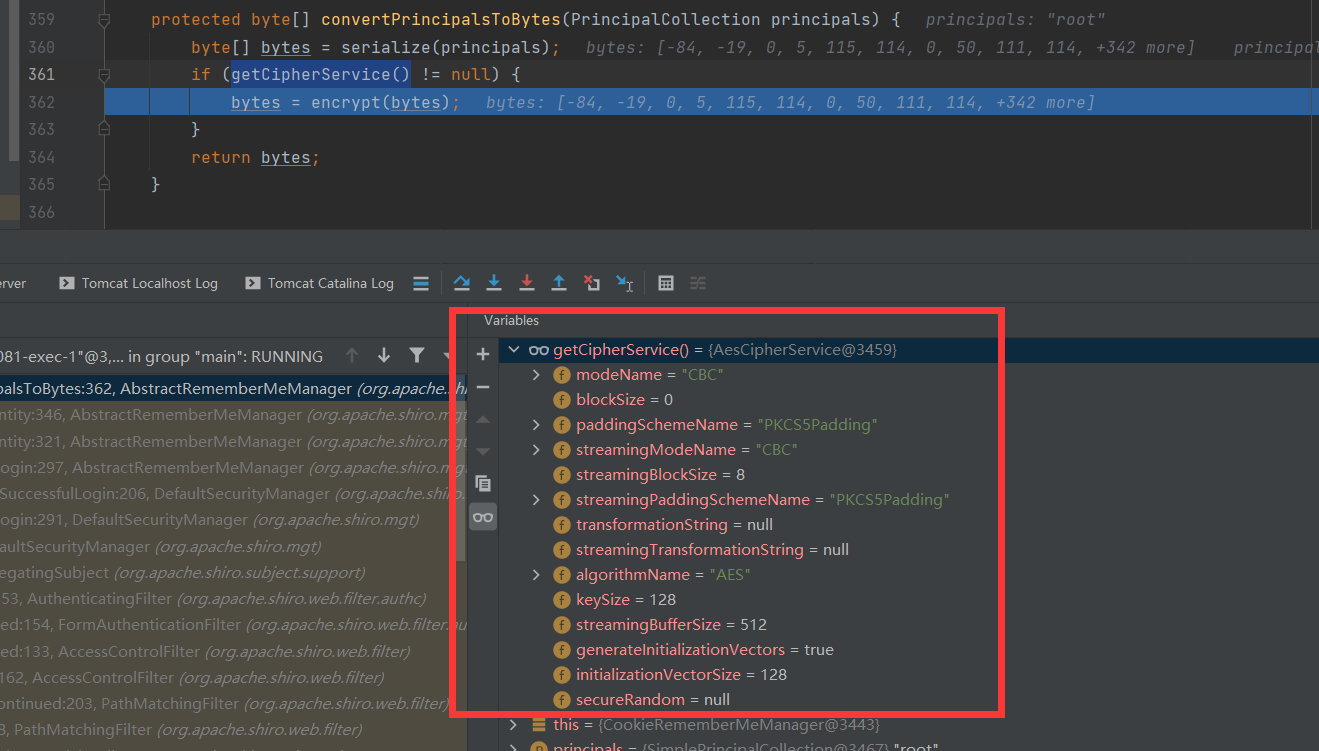The height and width of the screenshot is (751, 1319).
Task: Click the highlighted getCipherService() call in code
Action: [321, 74]
